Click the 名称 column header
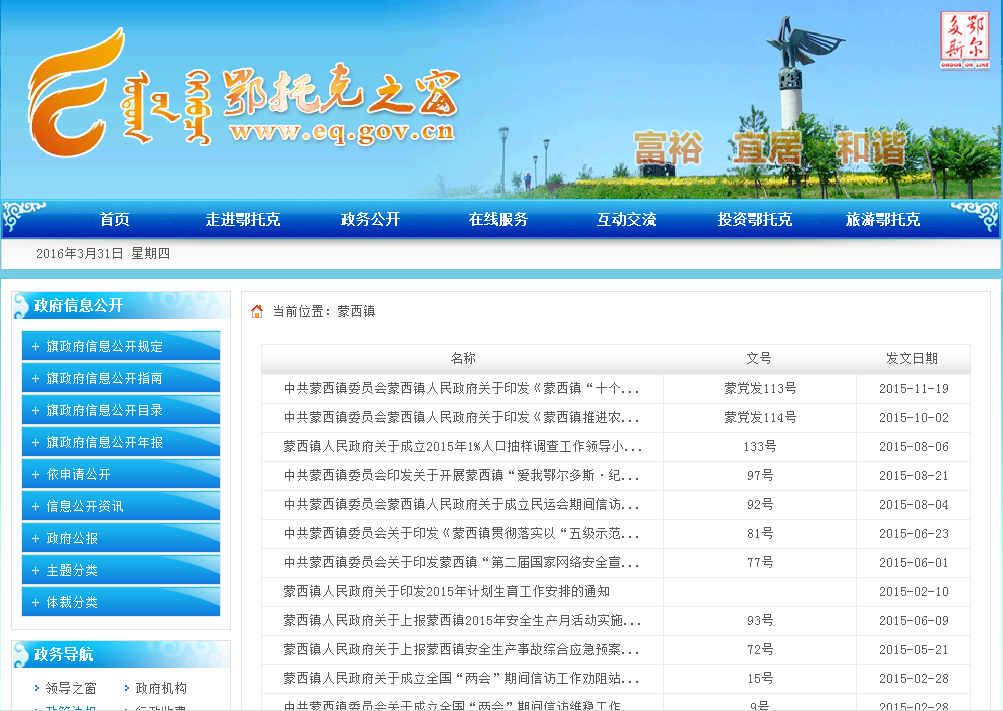The image size is (1003, 711). pos(463,359)
